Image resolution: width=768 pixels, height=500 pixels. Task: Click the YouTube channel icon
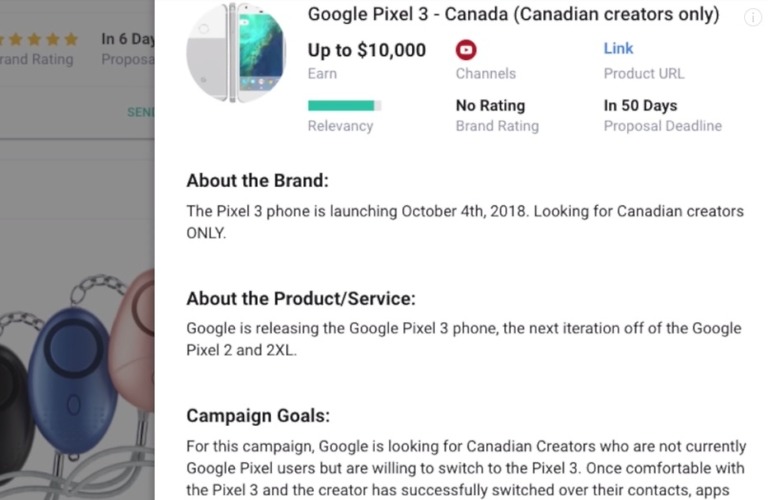(466, 50)
